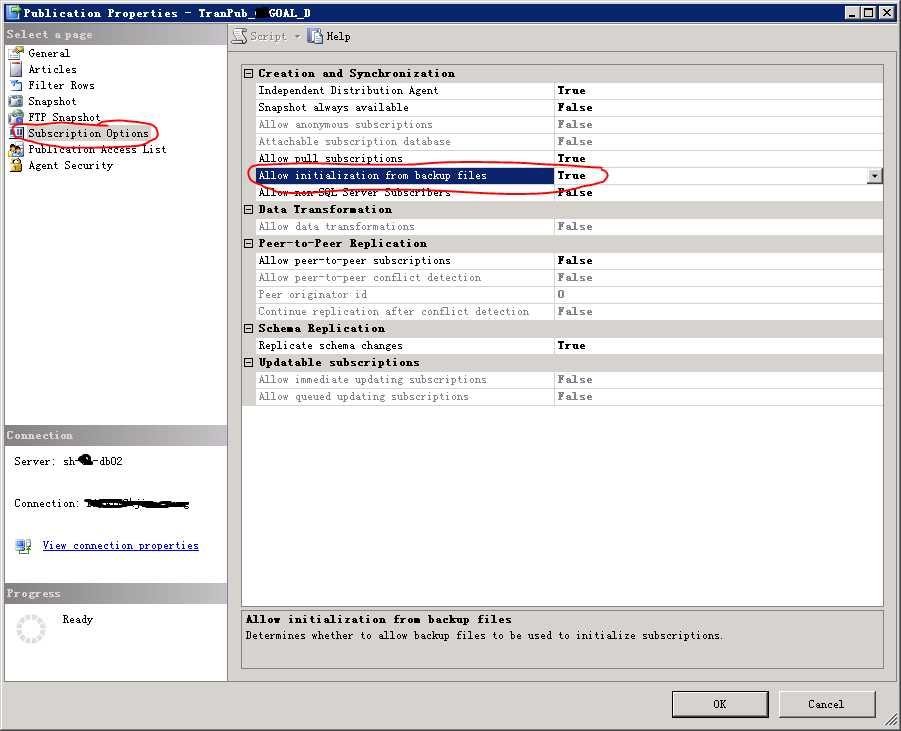Viewport: 901px width, 731px height.
Task: Collapse the Peer-to-Peer Replication section
Action: pyautogui.click(x=248, y=244)
